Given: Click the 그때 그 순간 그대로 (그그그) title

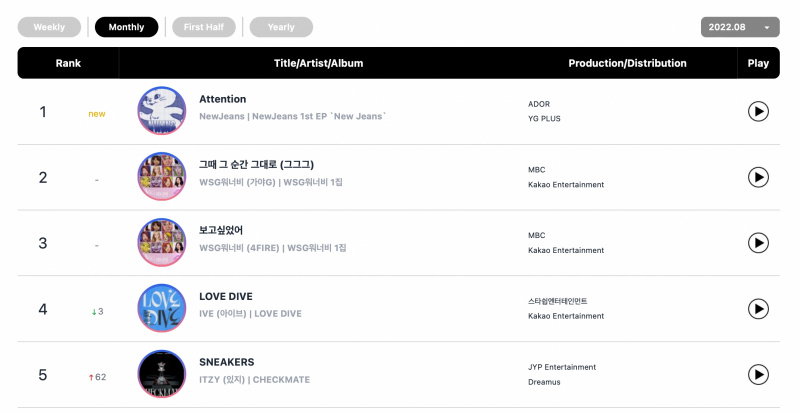Looking at the screenshot, I should (x=256, y=164).
